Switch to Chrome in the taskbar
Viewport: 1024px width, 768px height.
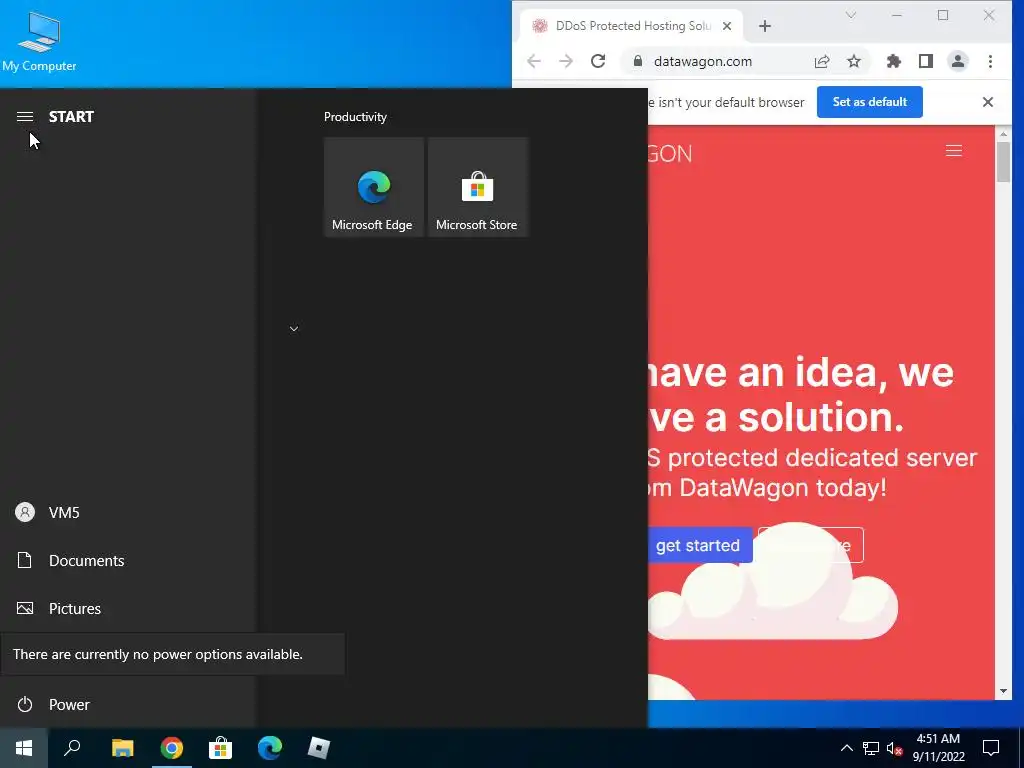coord(172,748)
